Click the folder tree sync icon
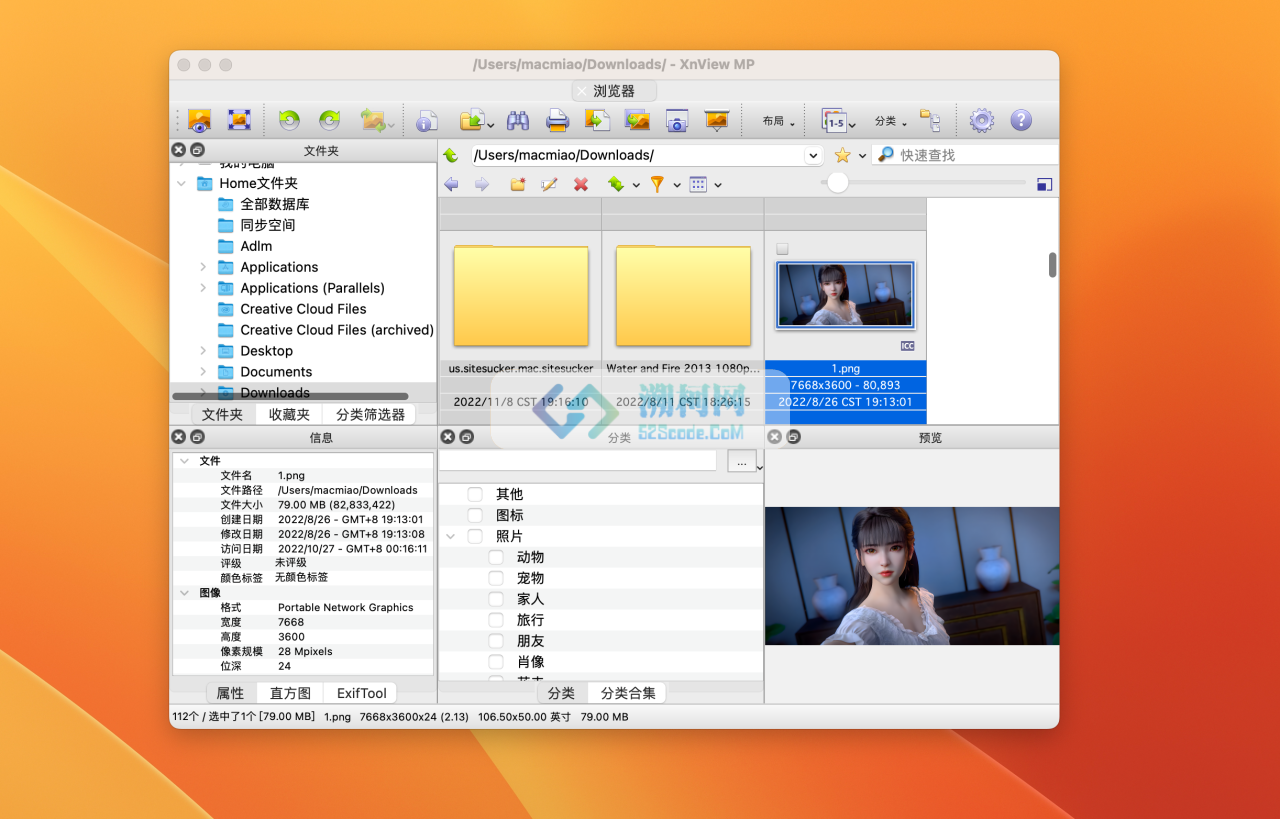Viewport: 1280px width, 819px height. click(930, 121)
